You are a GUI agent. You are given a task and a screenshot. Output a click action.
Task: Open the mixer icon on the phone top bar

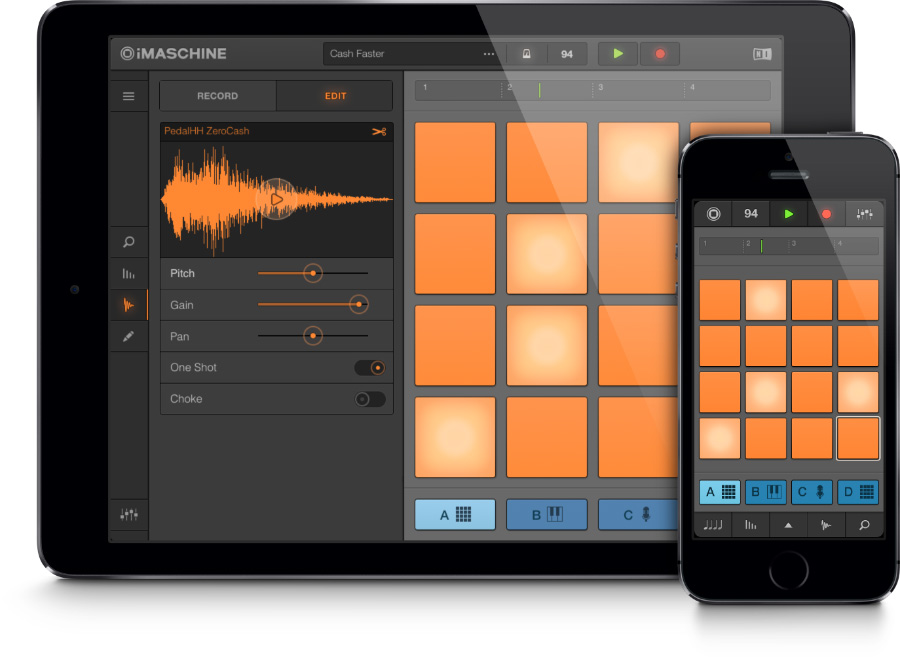[x=864, y=214]
